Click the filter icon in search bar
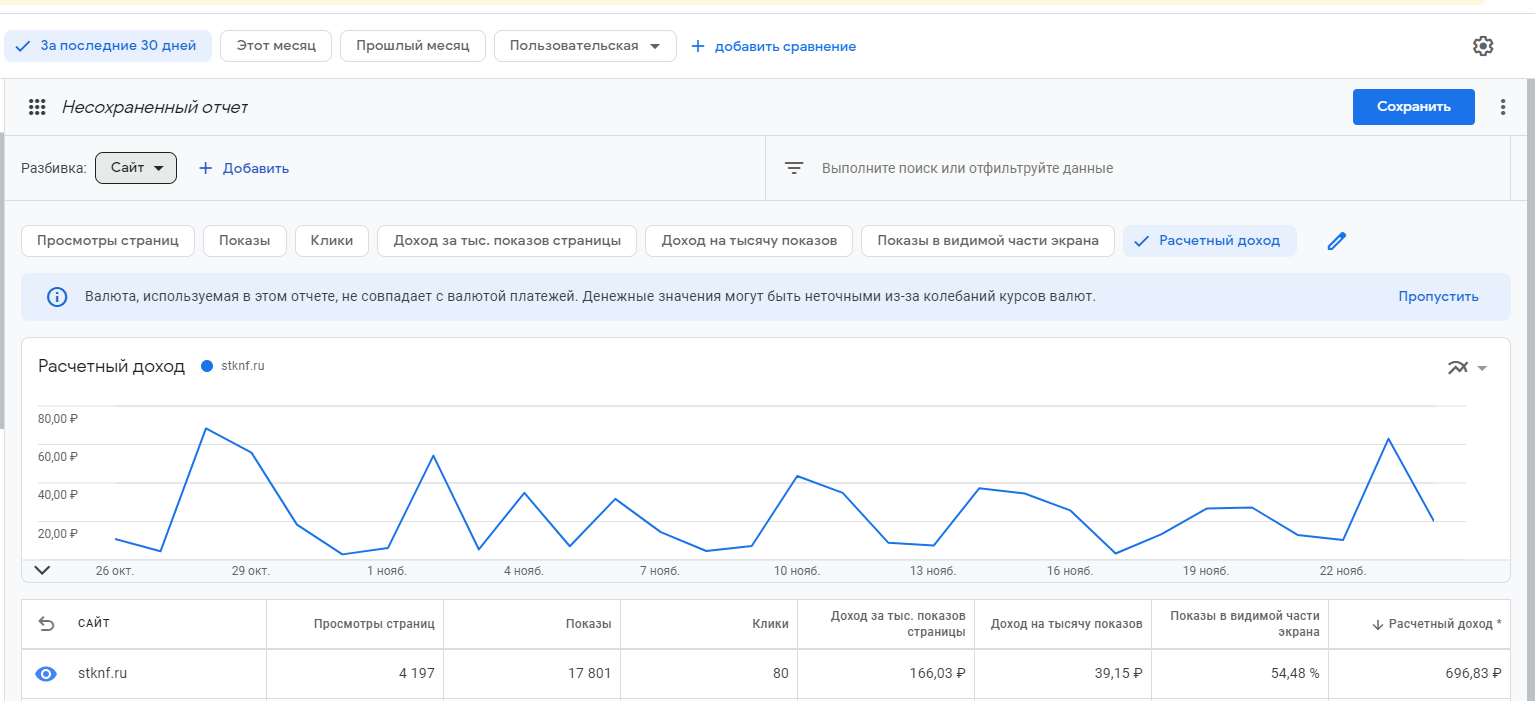This screenshot has height=701, width=1535. (794, 168)
